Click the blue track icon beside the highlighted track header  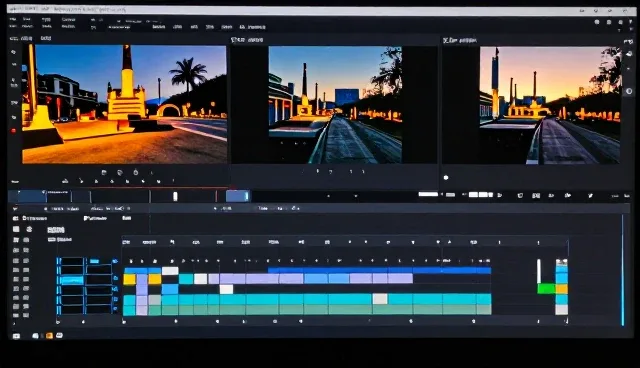(116, 279)
